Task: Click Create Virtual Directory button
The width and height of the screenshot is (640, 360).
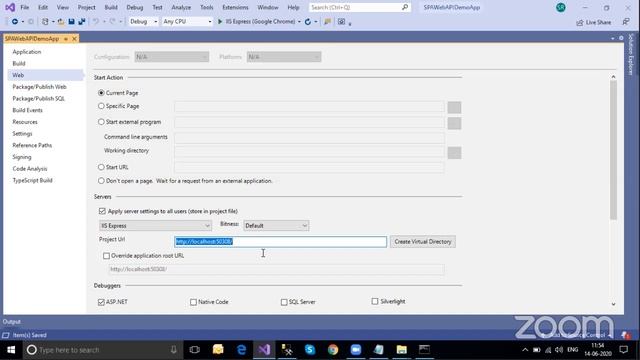Action: point(423,242)
